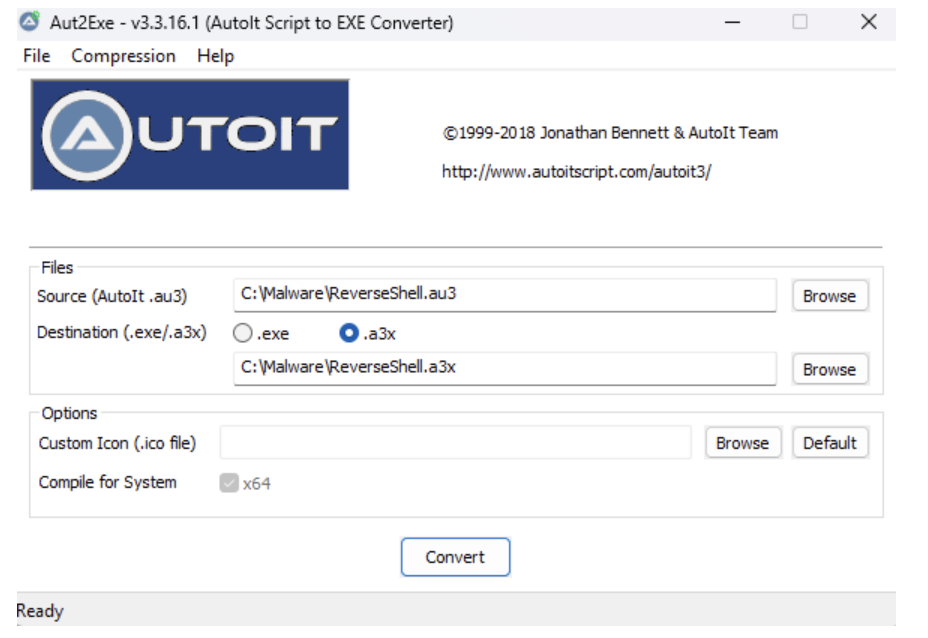The width and height of the screenshot is (928, 638).
Task: Minimize the Aut2Exe window
Action: (733, 22)
